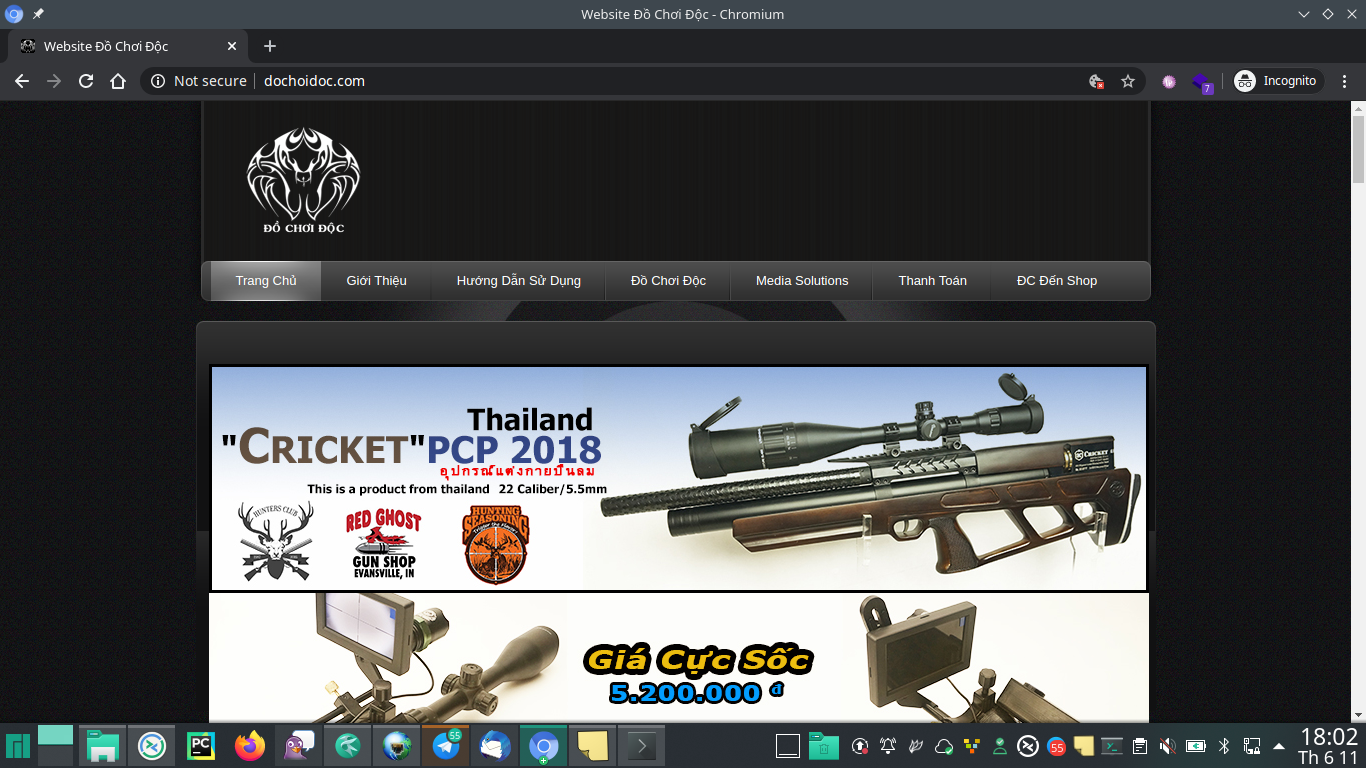Click the Giá Cực Sốc promotional banner
1366x768 pixels.
[679, 658]
